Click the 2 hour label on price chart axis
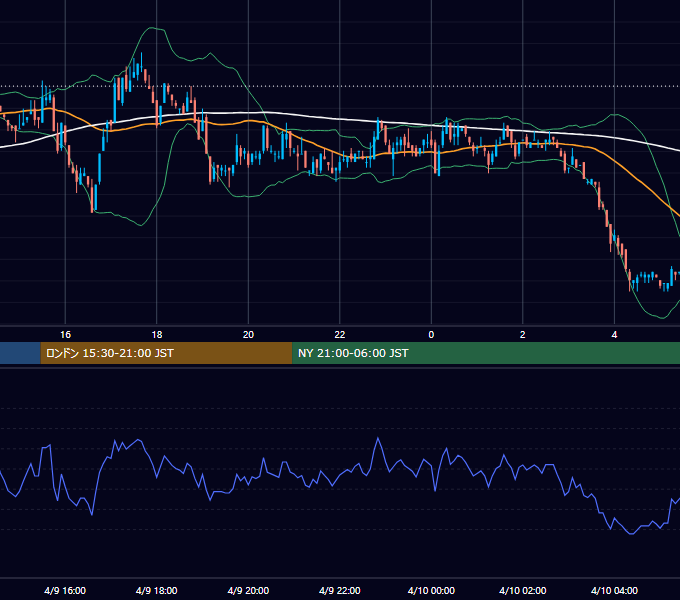Viewport: 680px width, 600px height. (523, 335)
